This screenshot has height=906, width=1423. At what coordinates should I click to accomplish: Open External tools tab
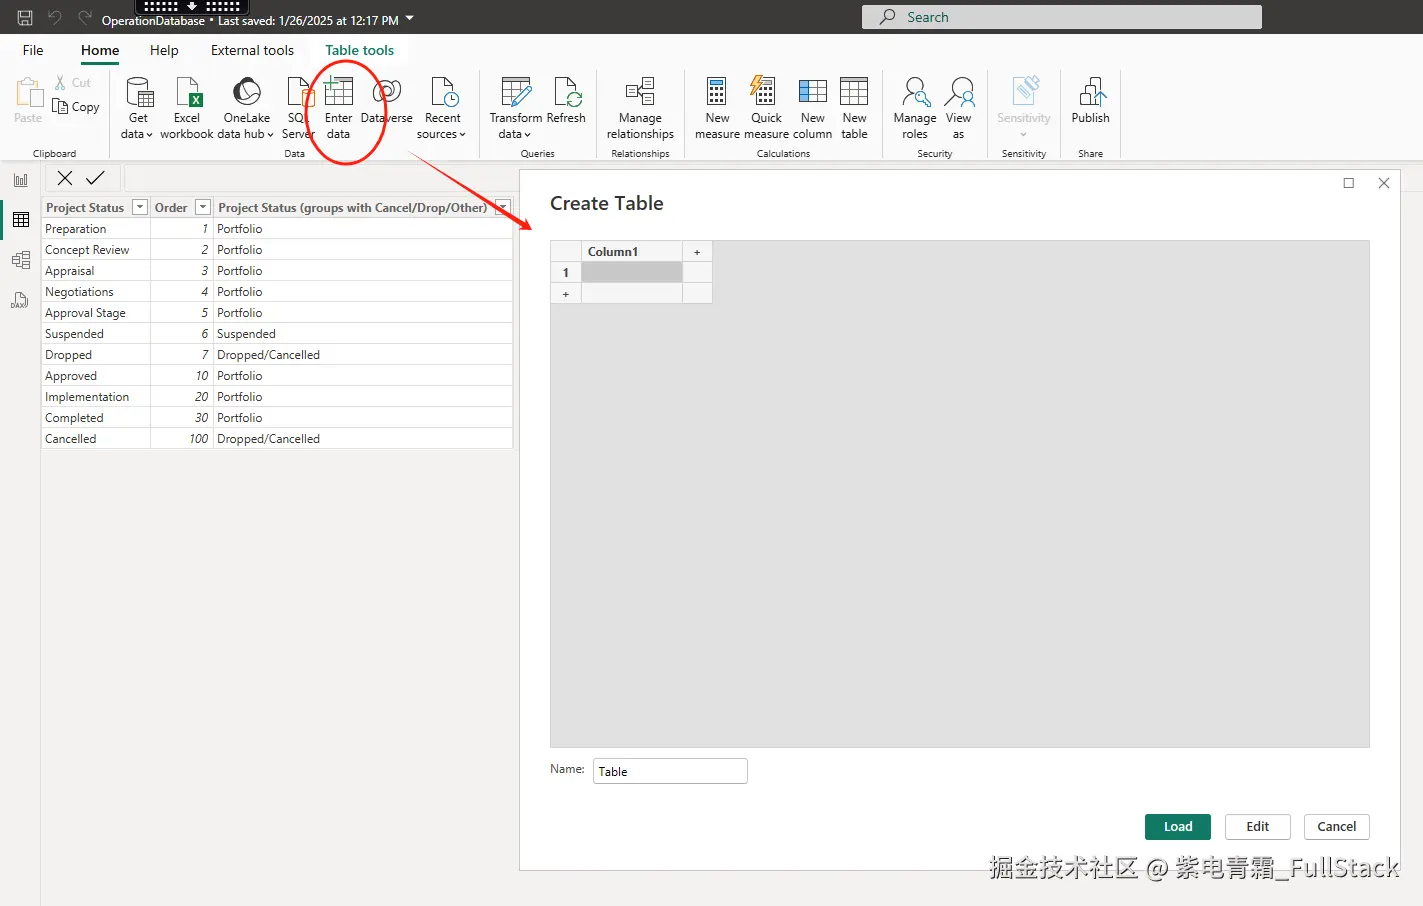(x=252, y=50)
